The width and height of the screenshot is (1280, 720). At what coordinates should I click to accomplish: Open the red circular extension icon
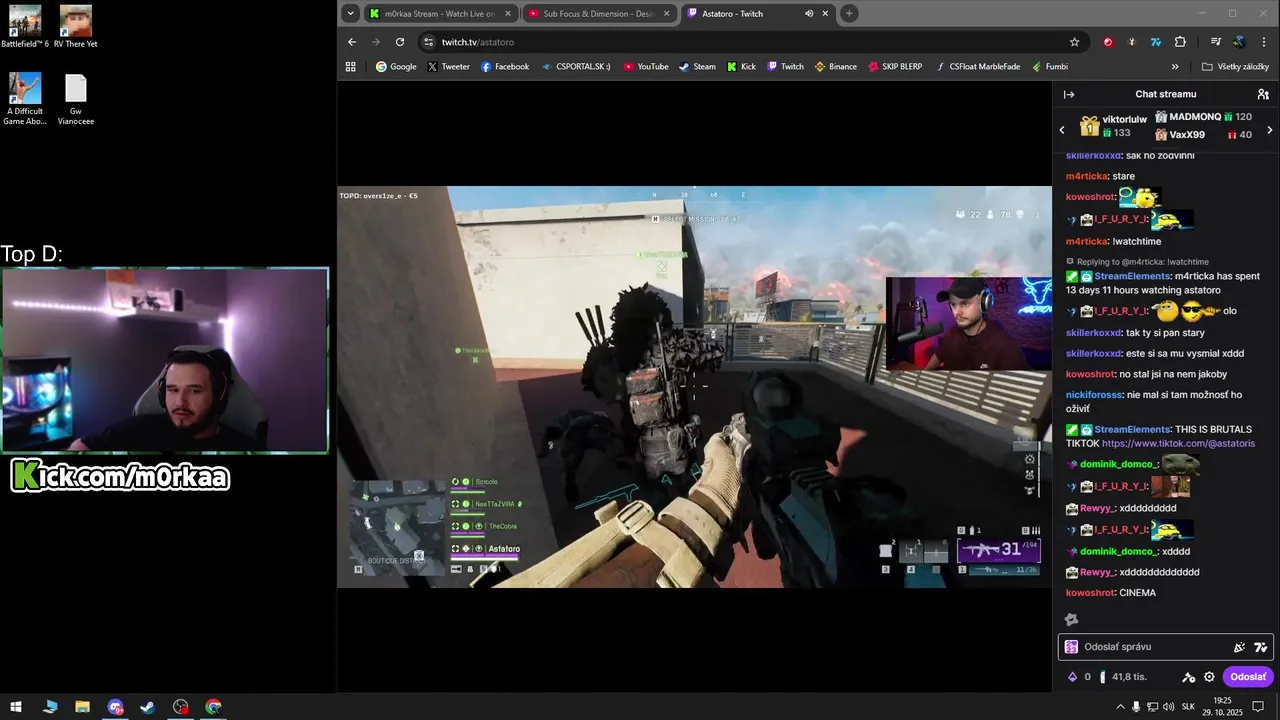(x=1108, y=42)
